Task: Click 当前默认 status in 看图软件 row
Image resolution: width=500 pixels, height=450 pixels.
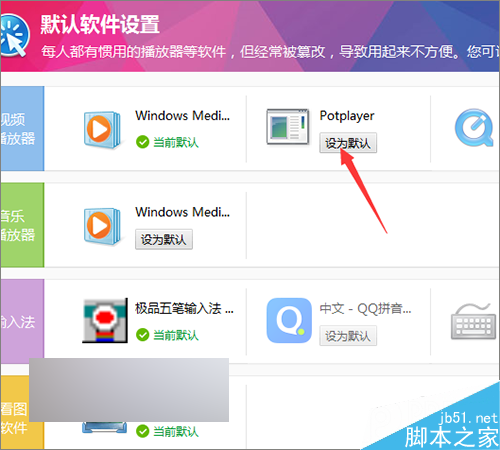Action: (176, 431)
